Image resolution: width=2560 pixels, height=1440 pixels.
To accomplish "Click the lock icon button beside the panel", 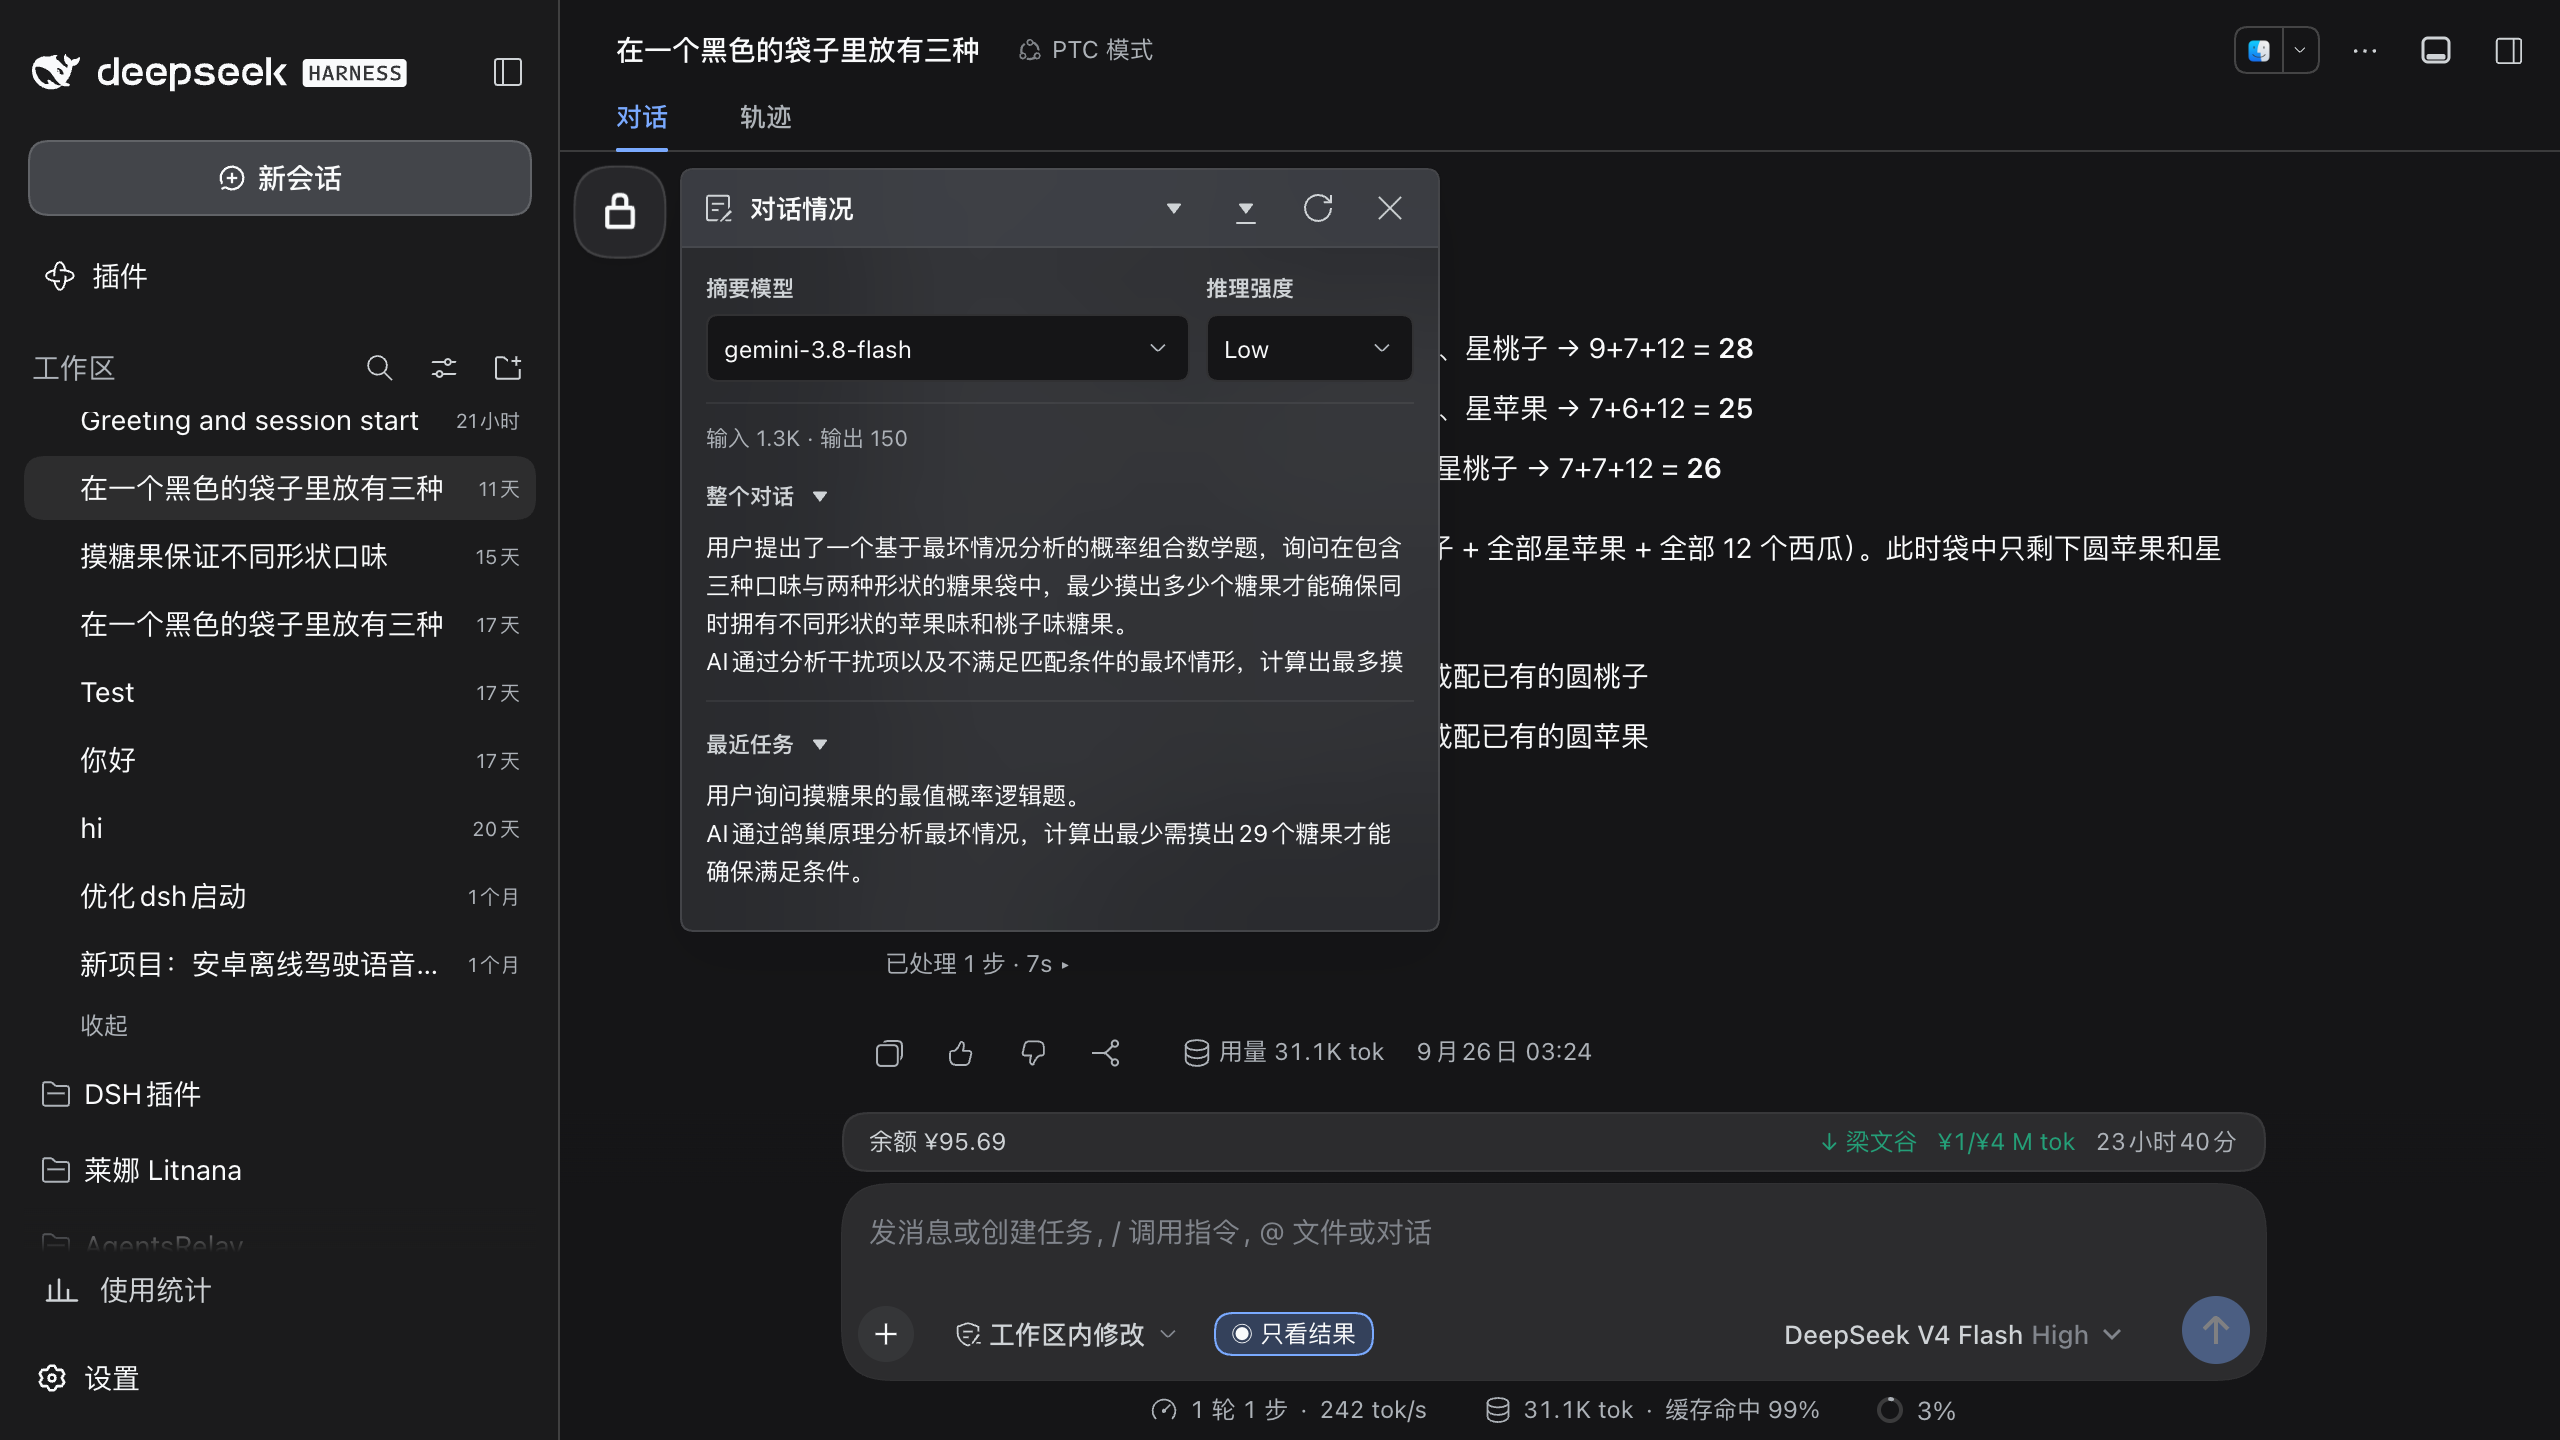I will click(620, 211).
